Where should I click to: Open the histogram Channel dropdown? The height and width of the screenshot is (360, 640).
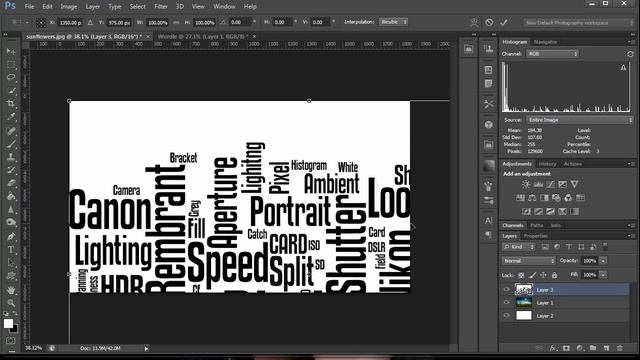(552, 54)
